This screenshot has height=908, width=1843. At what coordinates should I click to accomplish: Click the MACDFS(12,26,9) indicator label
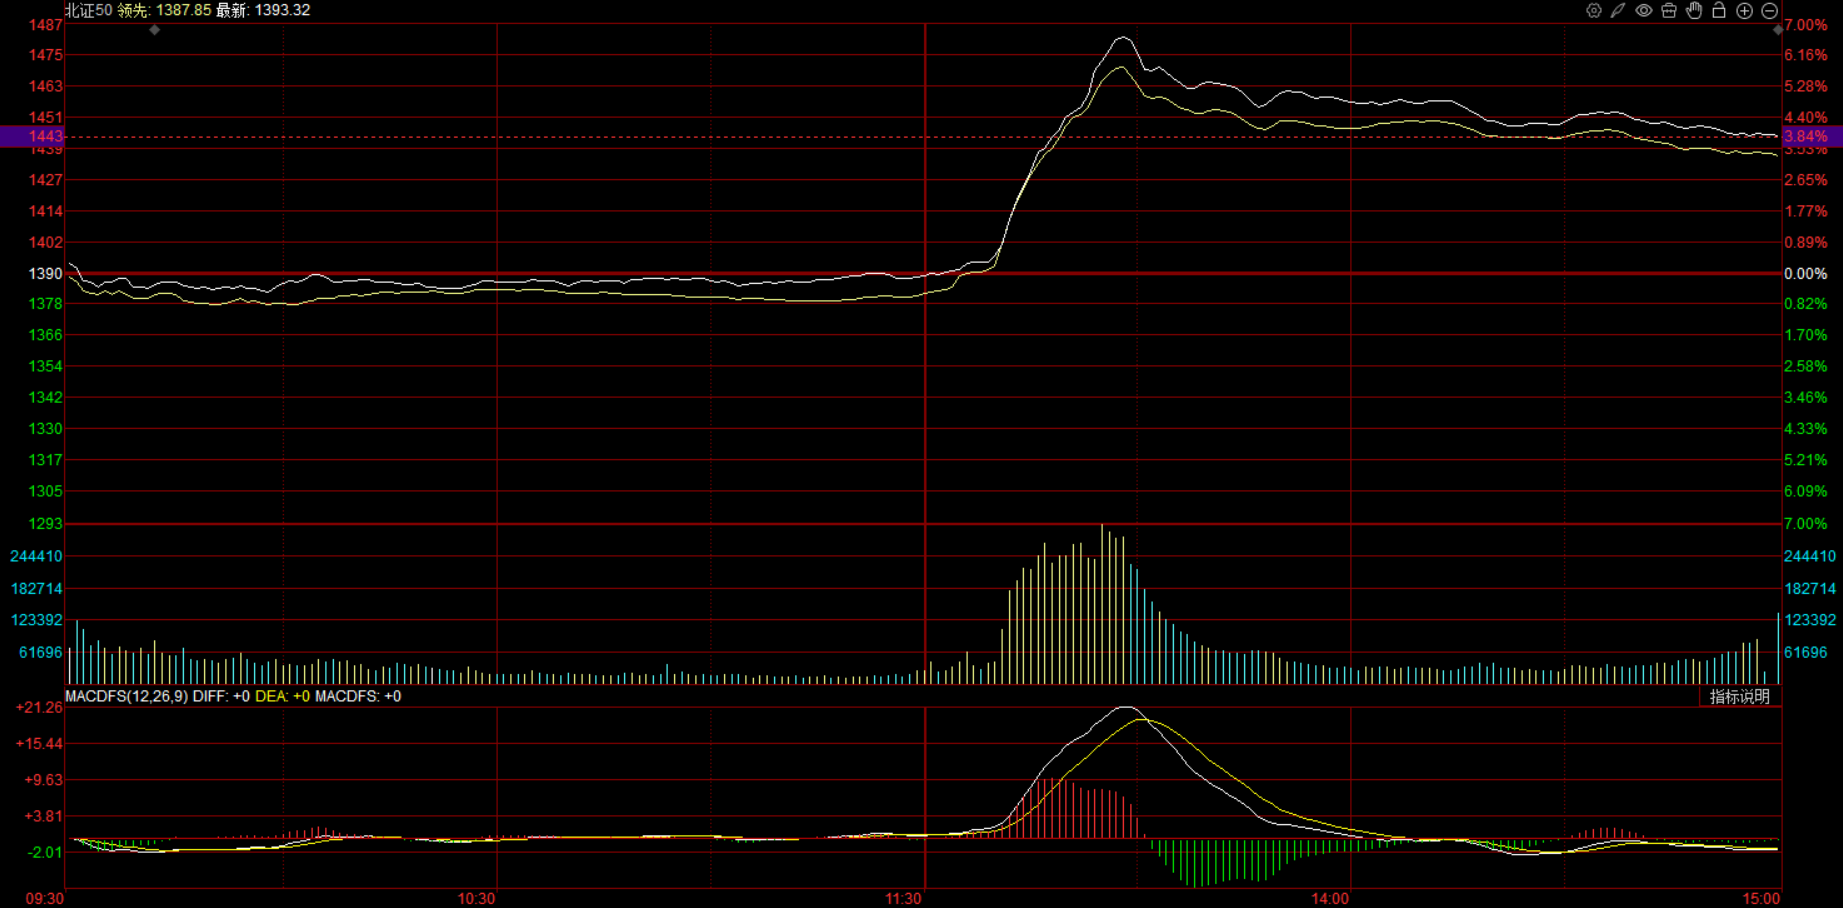126,696
